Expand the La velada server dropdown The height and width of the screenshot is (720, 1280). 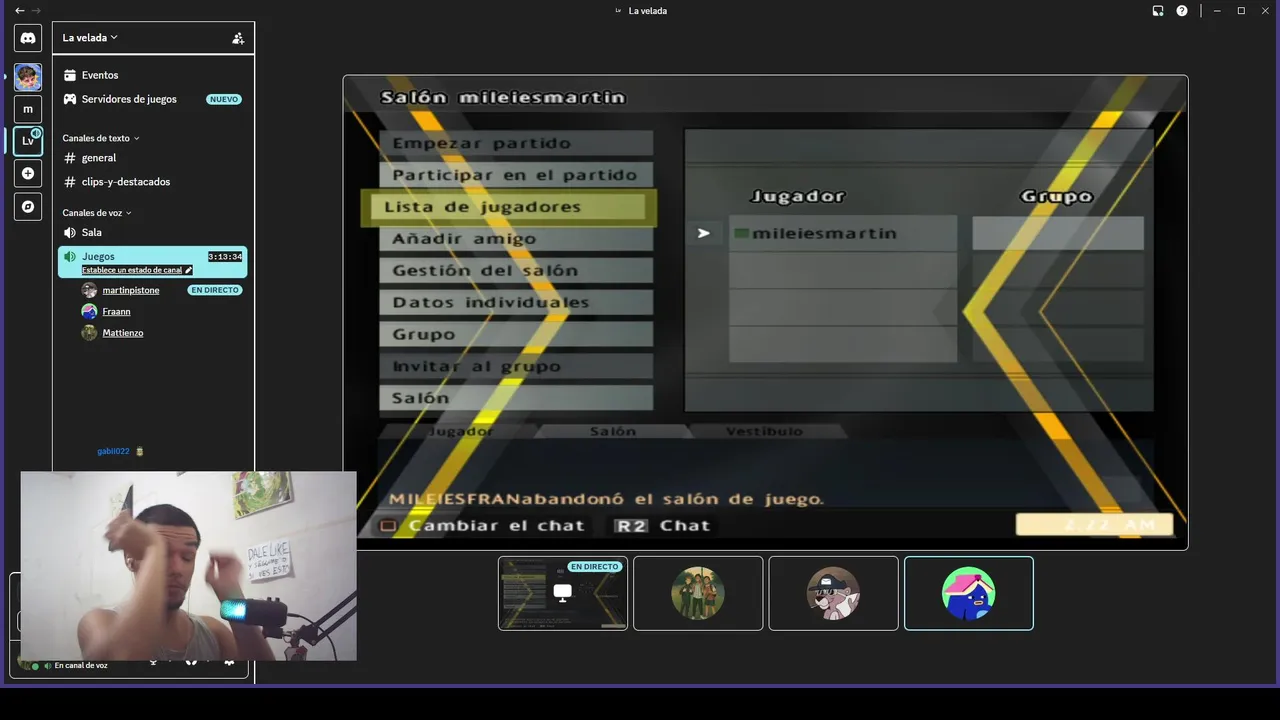[90, 38]
